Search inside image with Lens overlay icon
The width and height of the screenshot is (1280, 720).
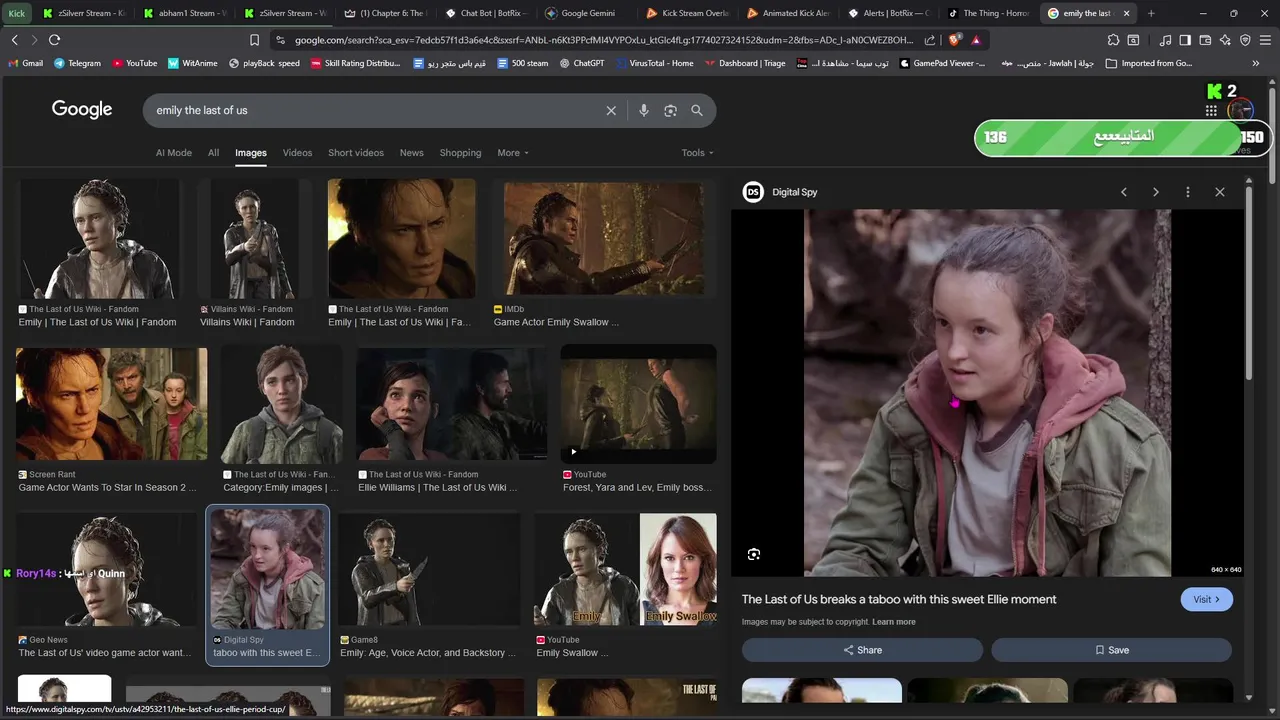754,554
